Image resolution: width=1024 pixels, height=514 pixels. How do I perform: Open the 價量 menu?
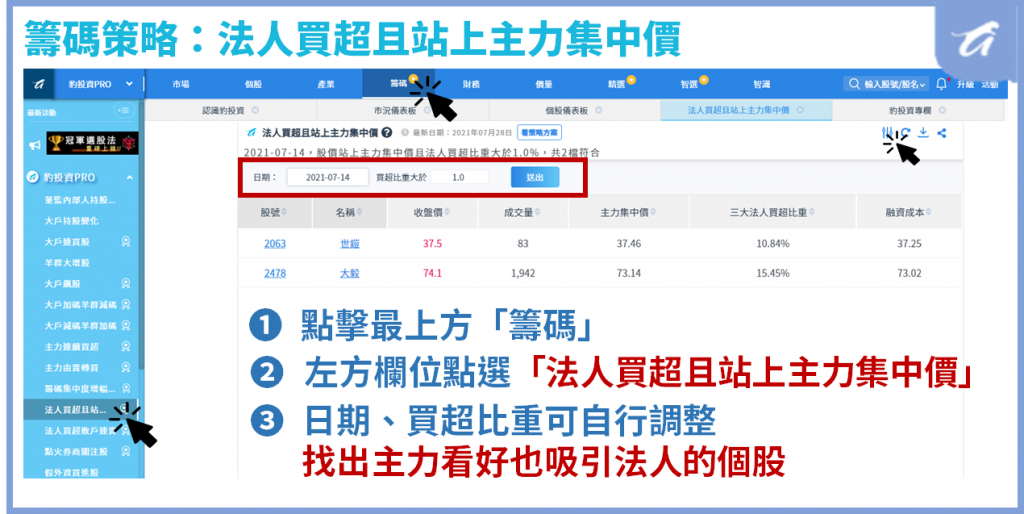click(543, 84)
